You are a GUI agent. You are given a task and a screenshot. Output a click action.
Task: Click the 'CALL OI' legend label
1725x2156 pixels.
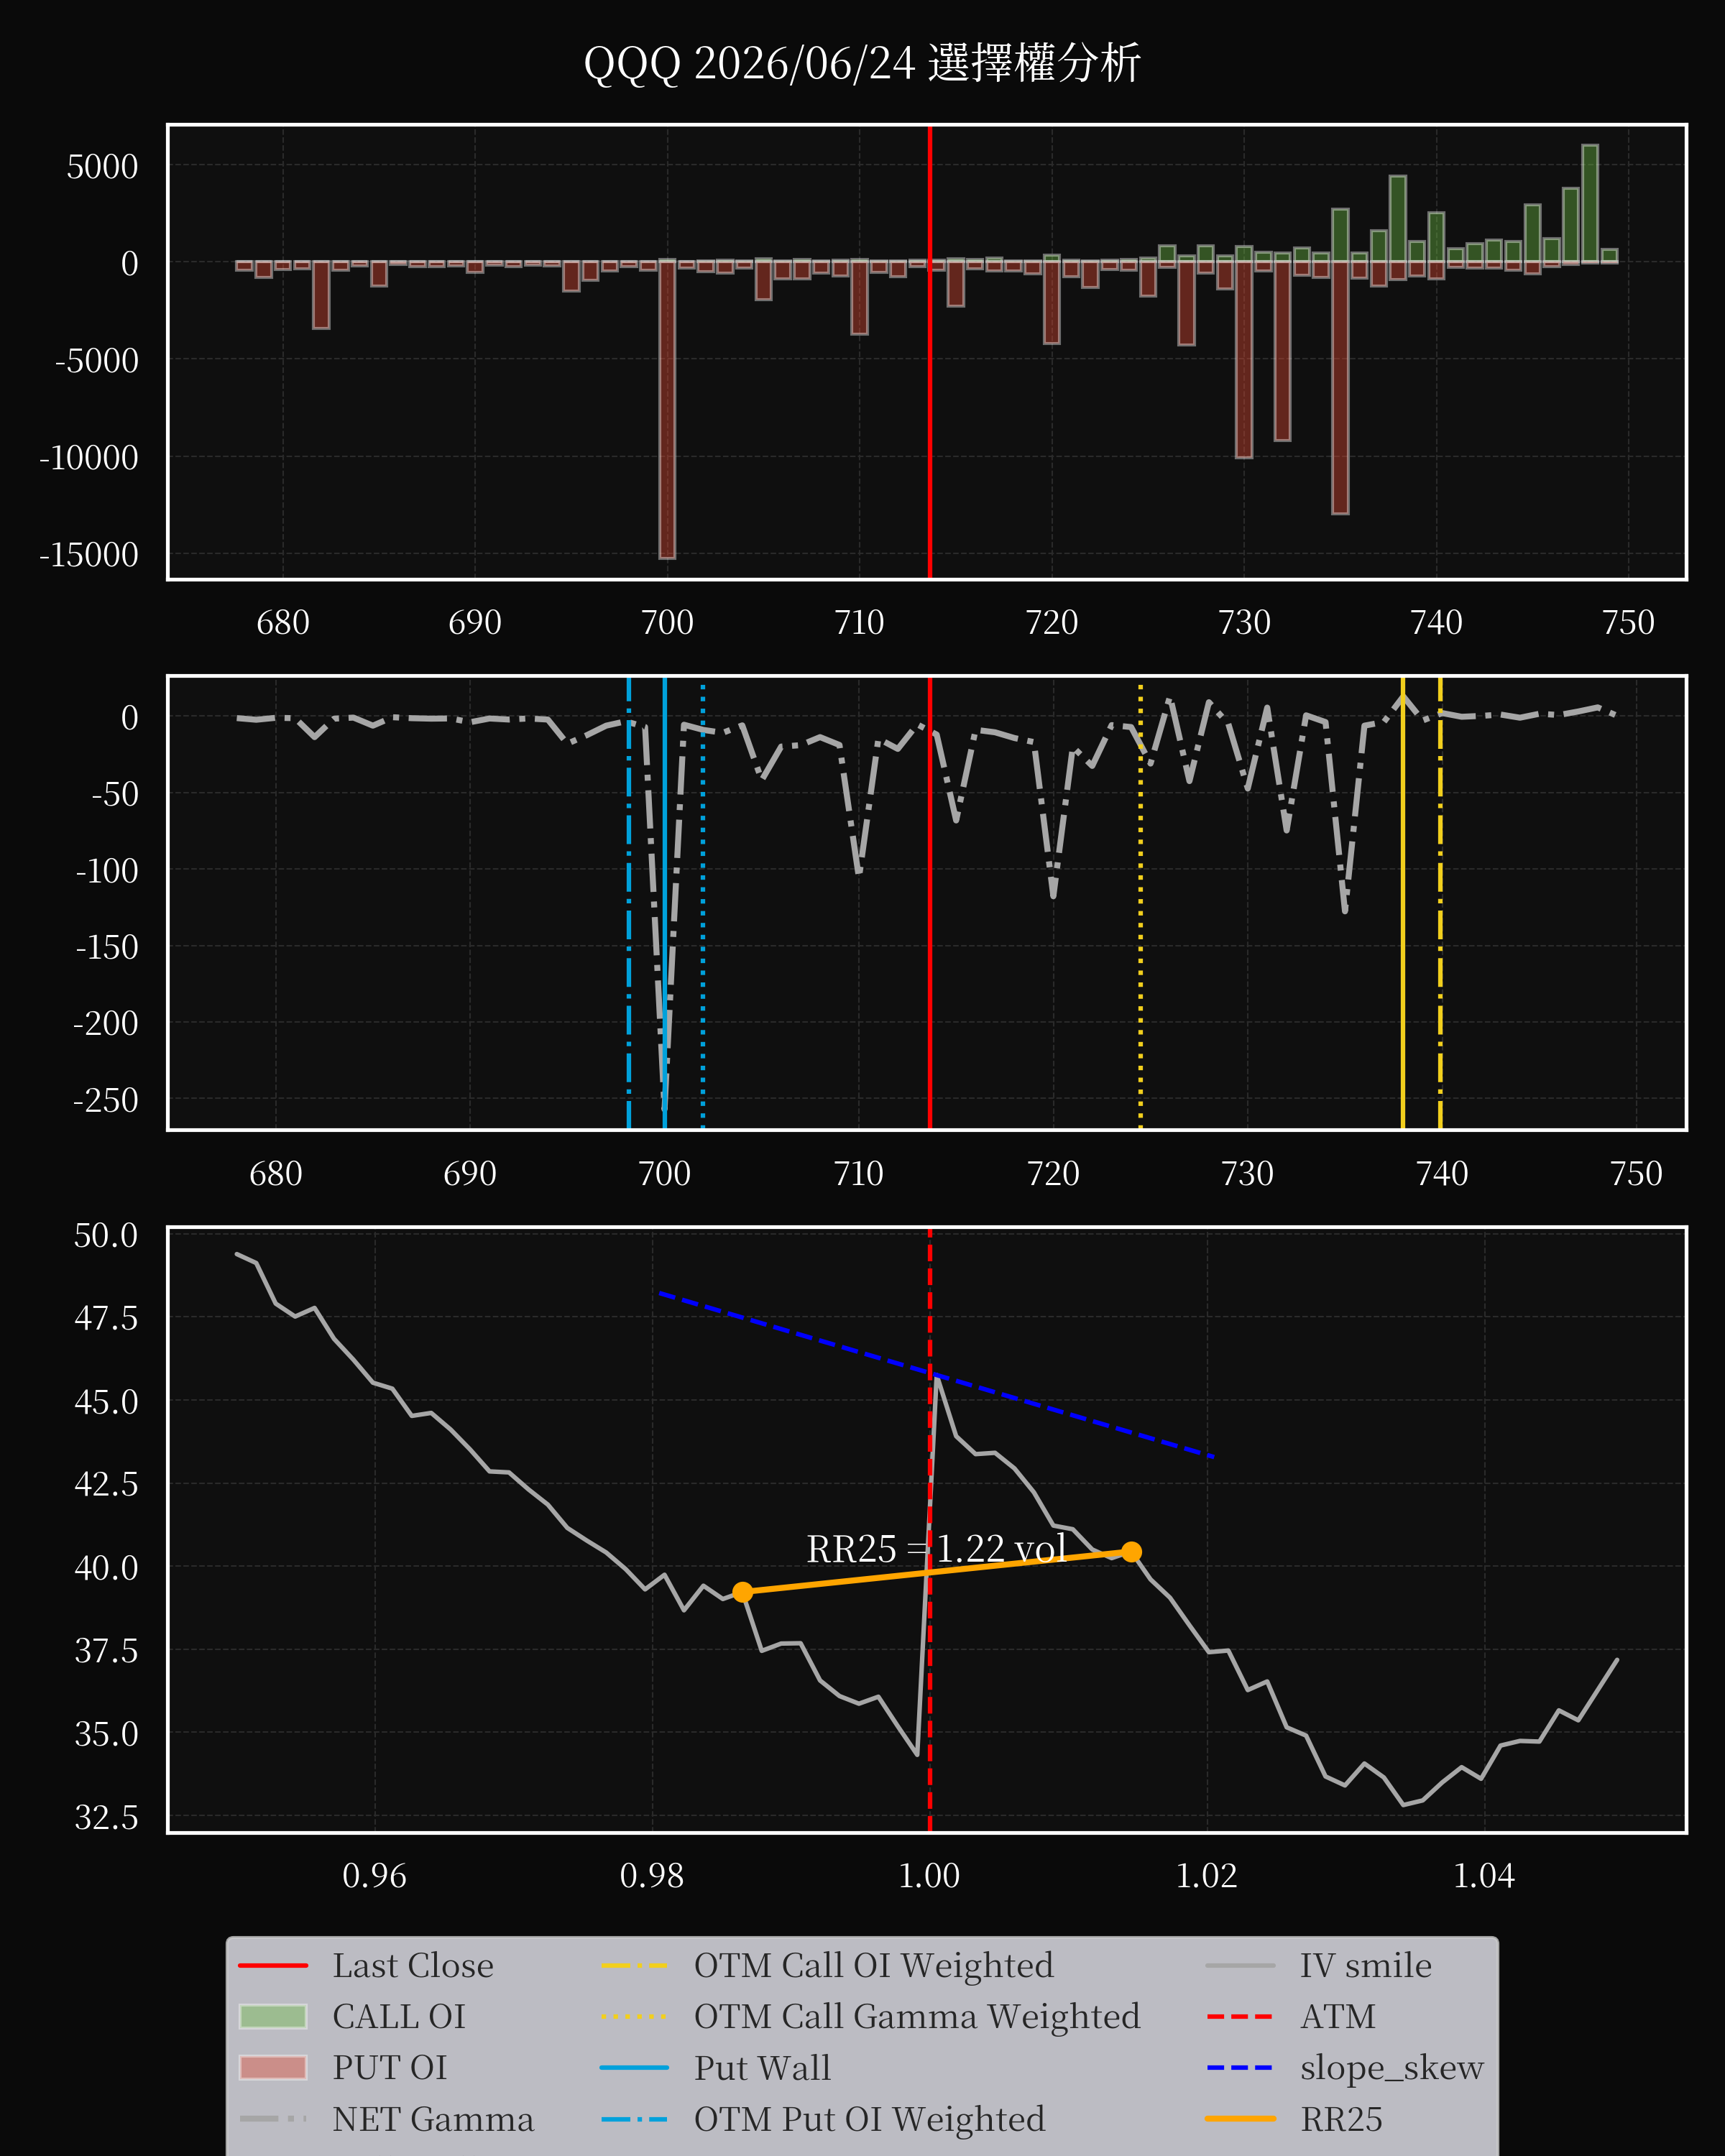click(399, 2016)
